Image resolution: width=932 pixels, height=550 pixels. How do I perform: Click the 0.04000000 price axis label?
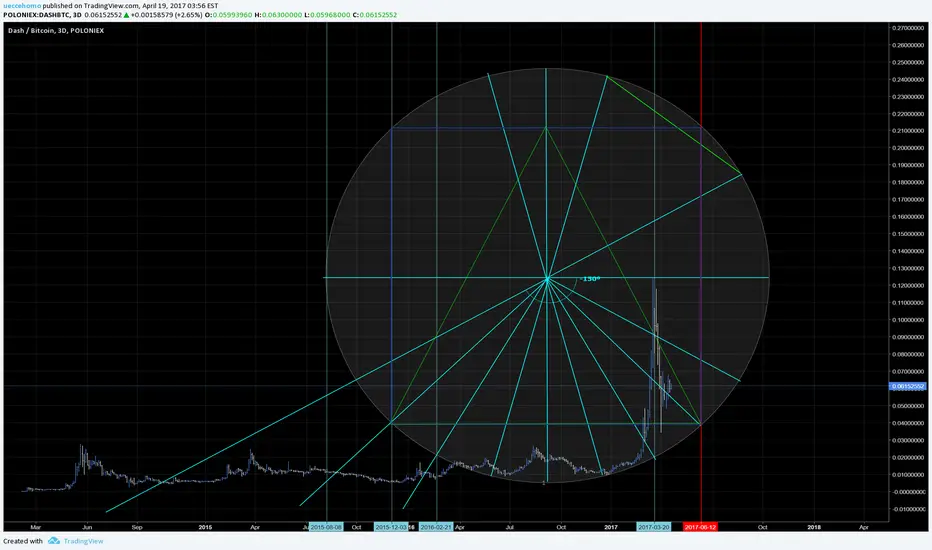click(x=908, y=423)
